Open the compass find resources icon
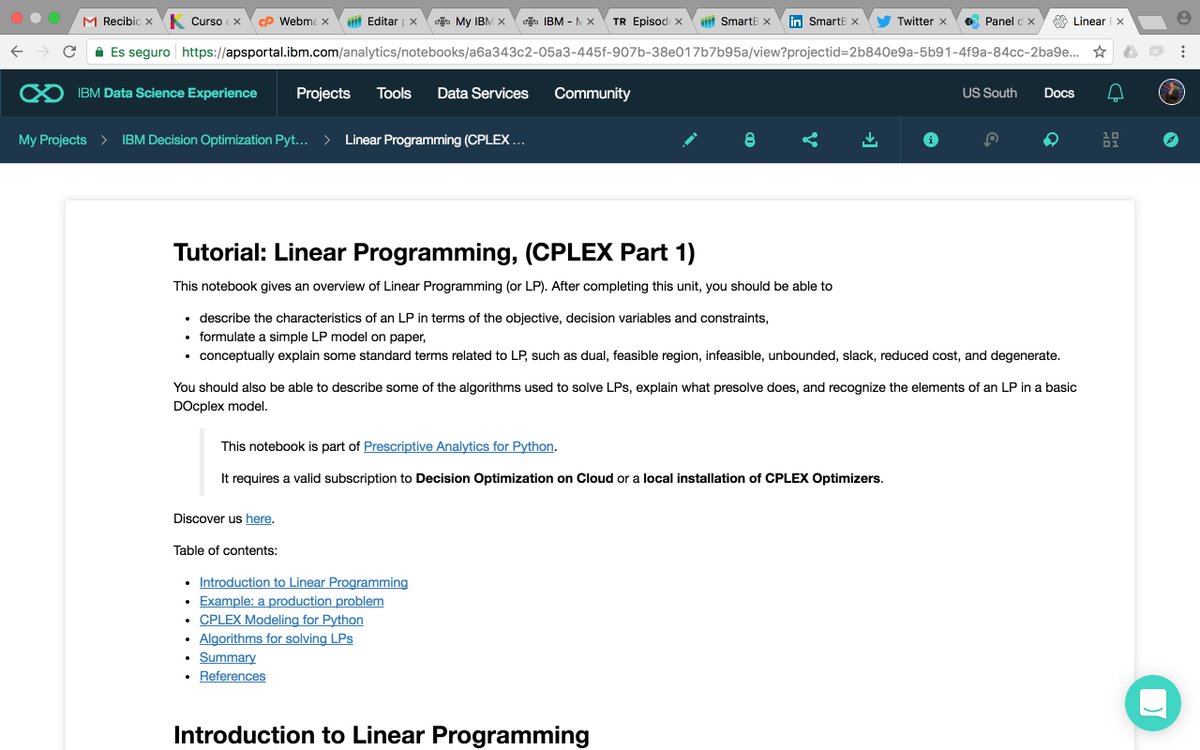Image resolution: width=1200 pixels, height=750 pixels. coord(1171,140)
